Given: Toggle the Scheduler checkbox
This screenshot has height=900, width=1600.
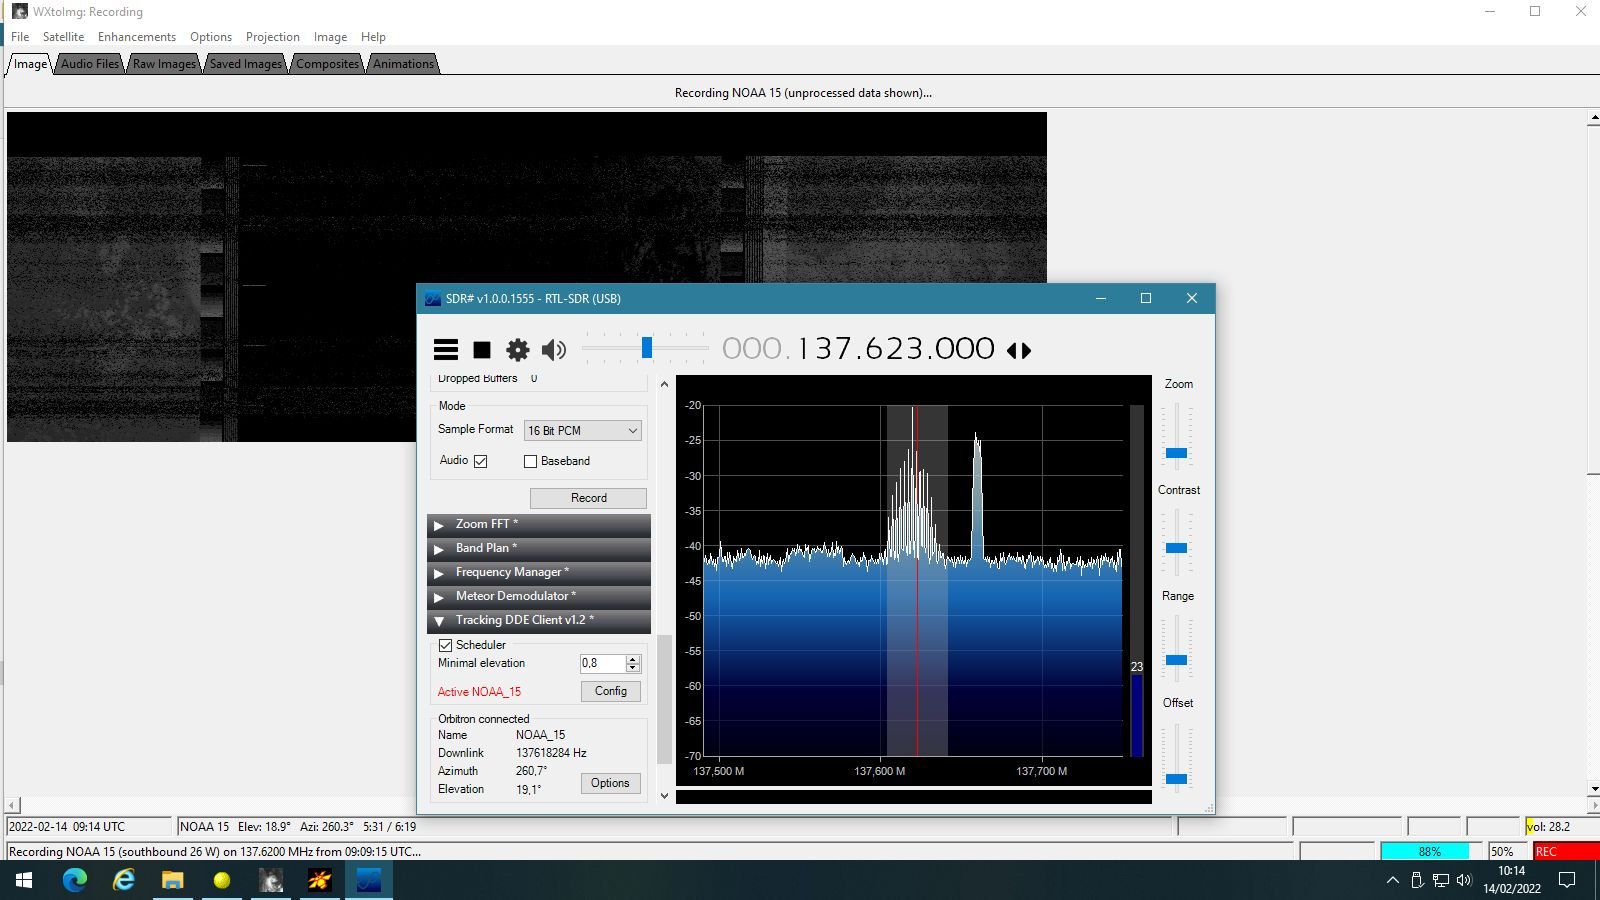Looking at the screenshot, I should pos(445,645).
